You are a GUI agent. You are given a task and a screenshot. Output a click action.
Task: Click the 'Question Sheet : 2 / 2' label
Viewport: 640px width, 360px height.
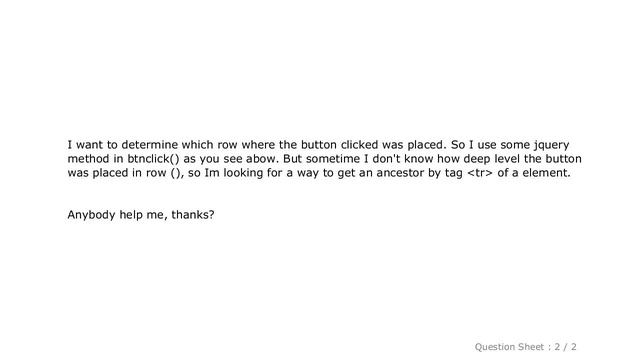[x=525, y=347]
